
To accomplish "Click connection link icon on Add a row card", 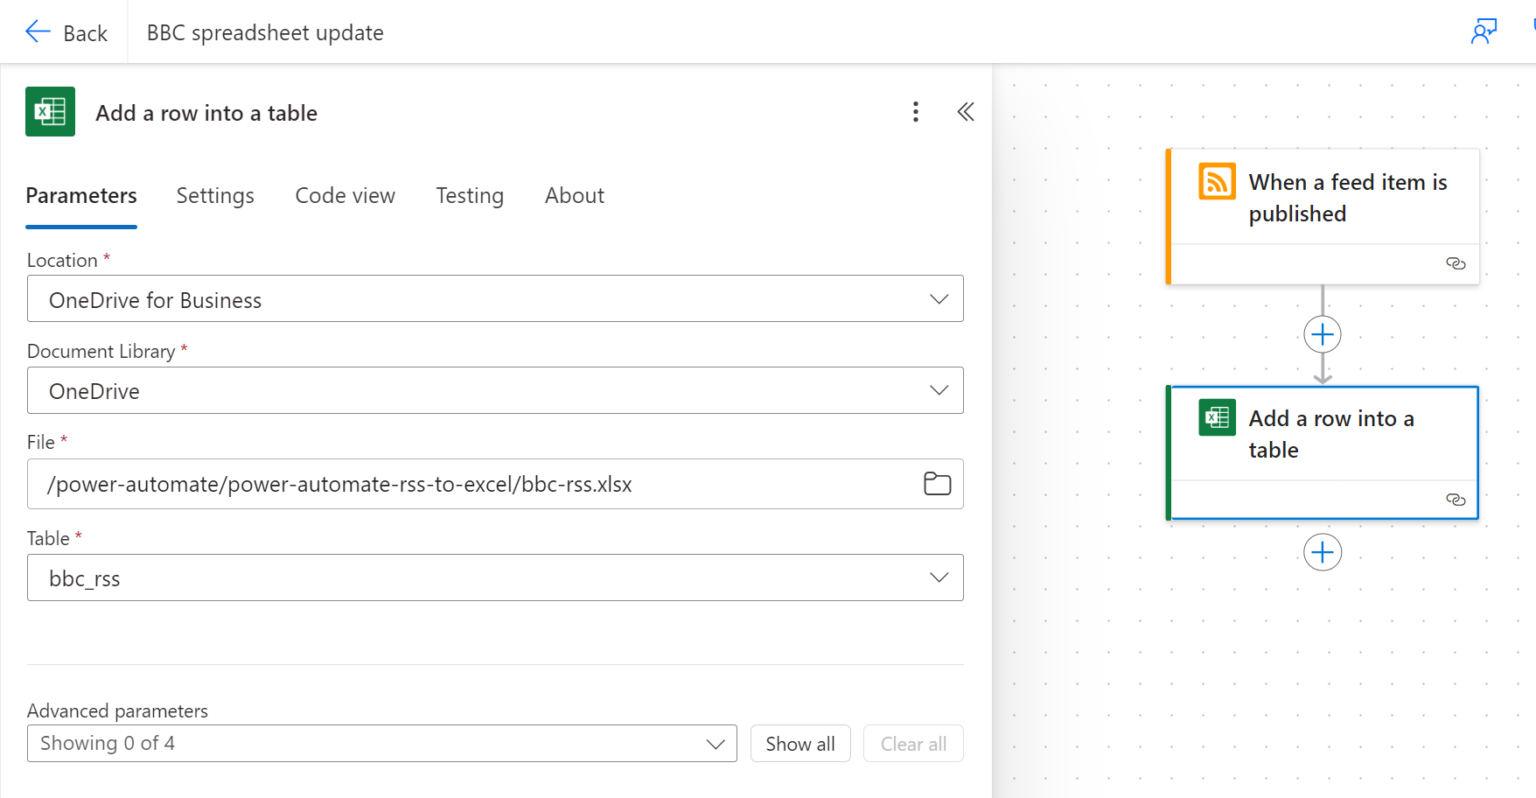I will click(1456, 500).
